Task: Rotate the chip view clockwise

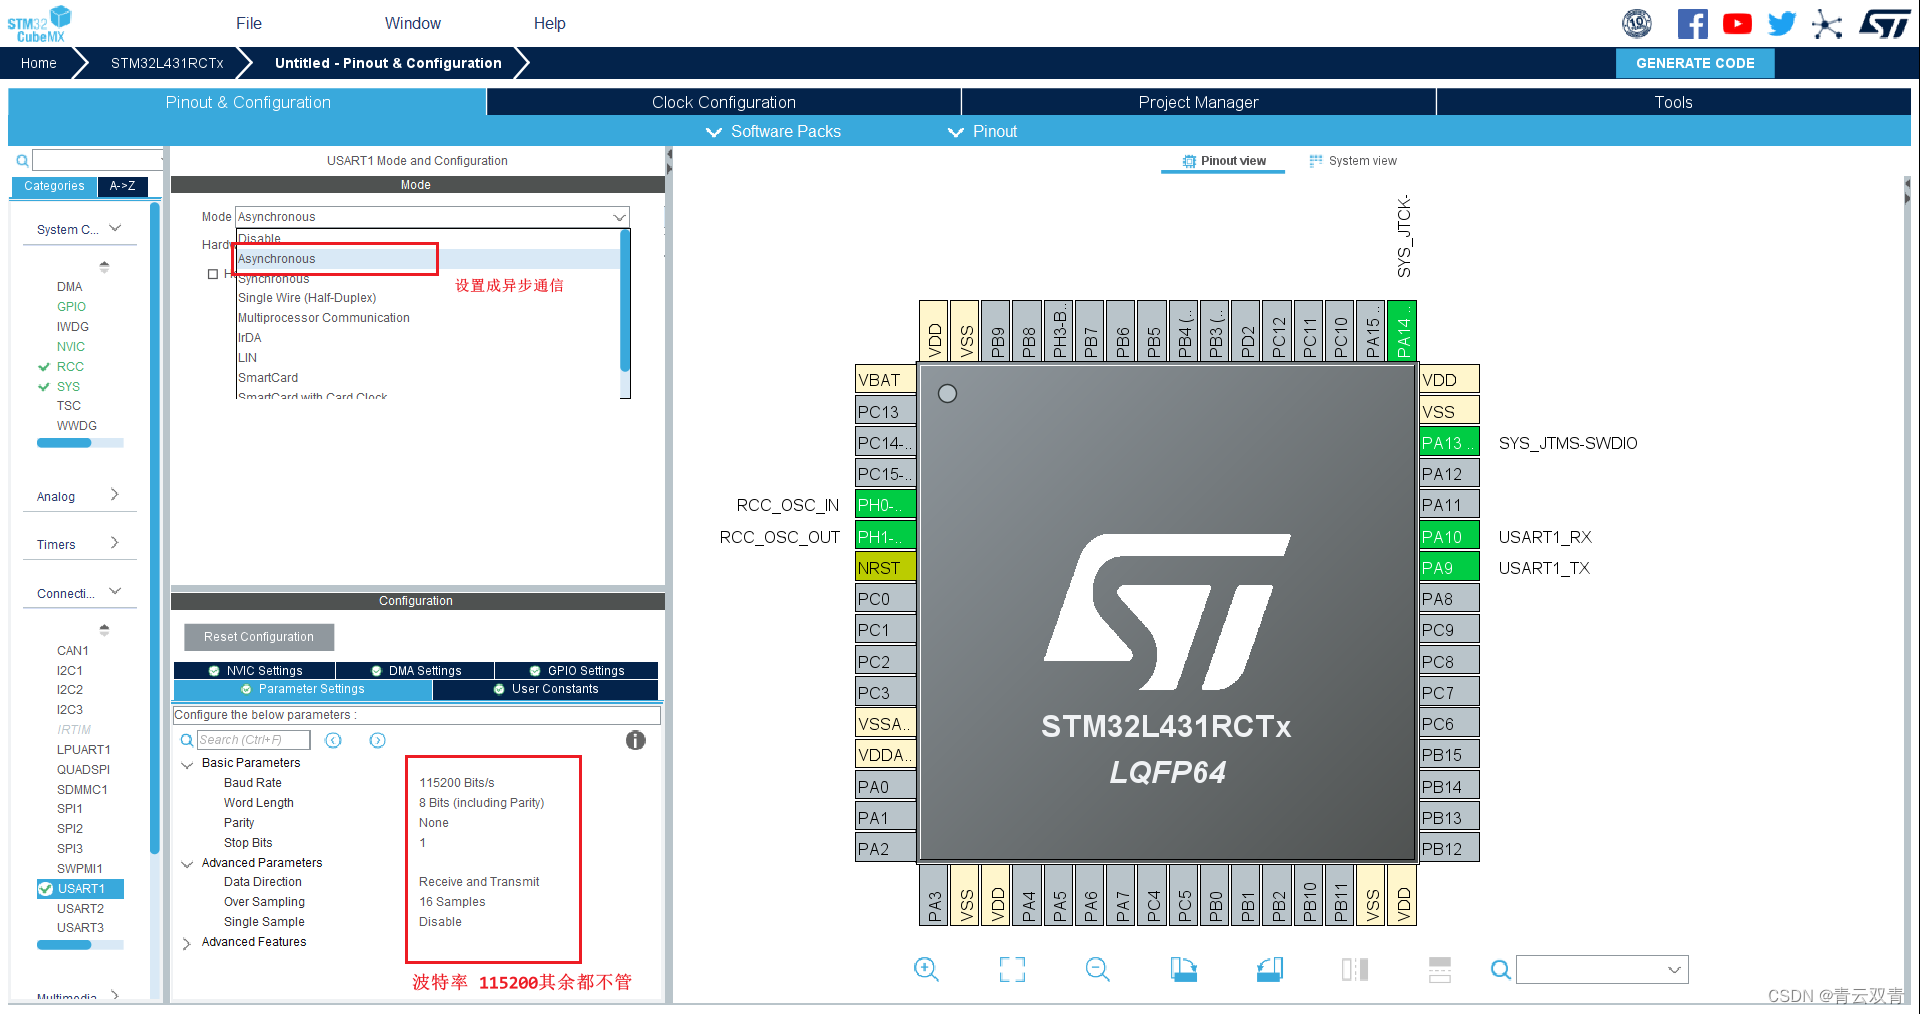Action: [x=1183, y=969]
